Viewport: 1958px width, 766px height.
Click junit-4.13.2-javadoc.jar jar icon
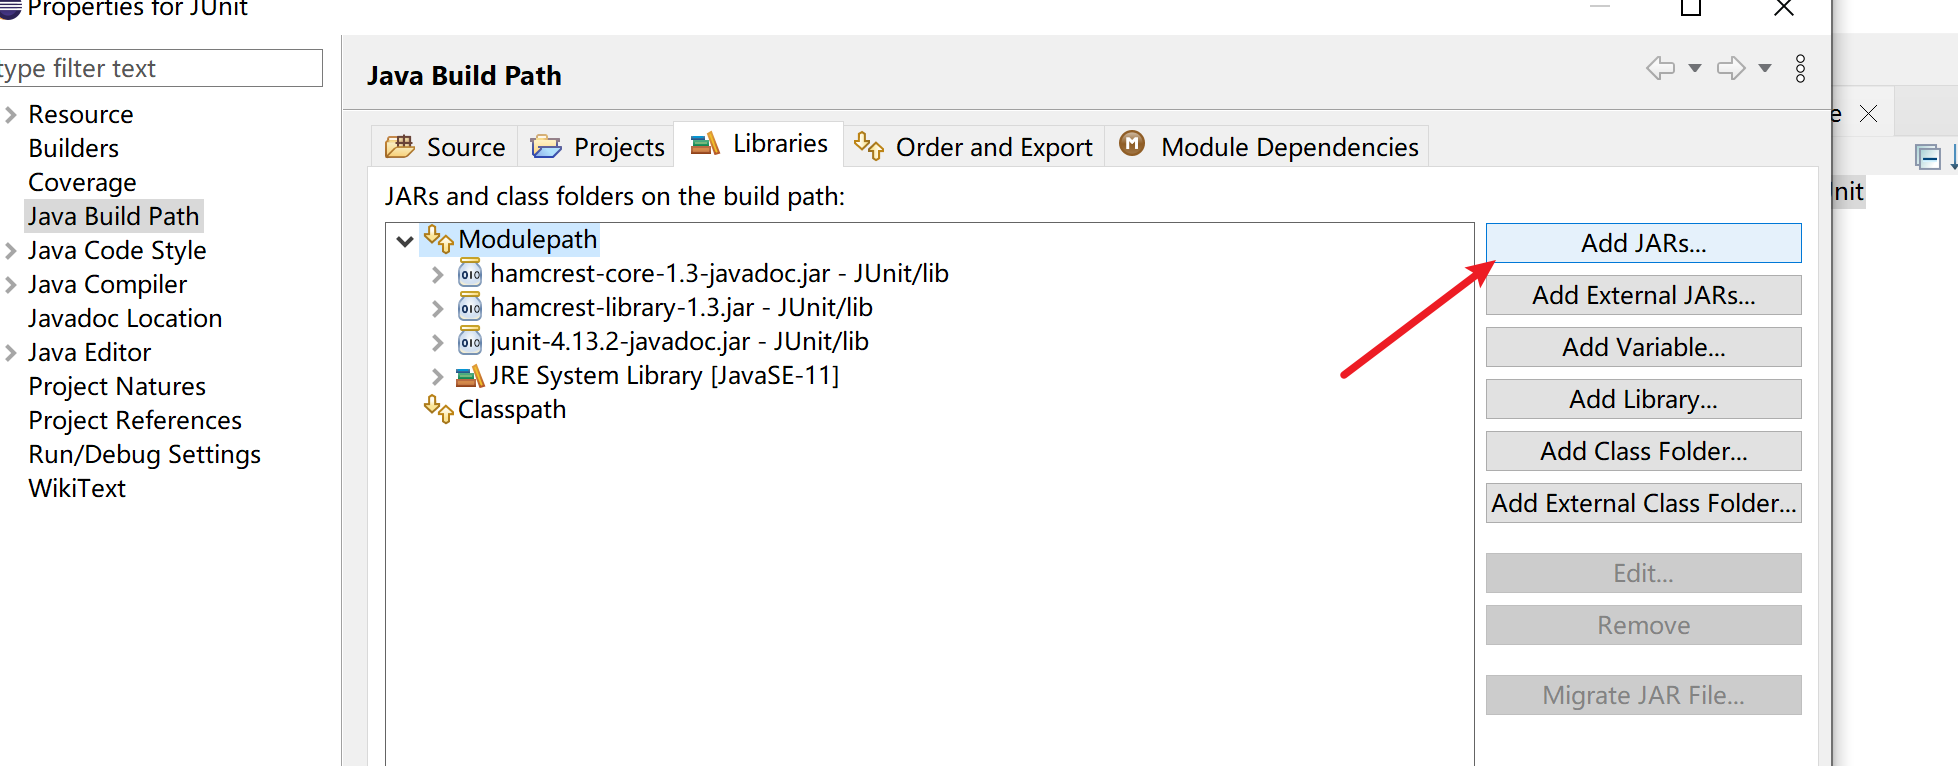tap(470, 341)
